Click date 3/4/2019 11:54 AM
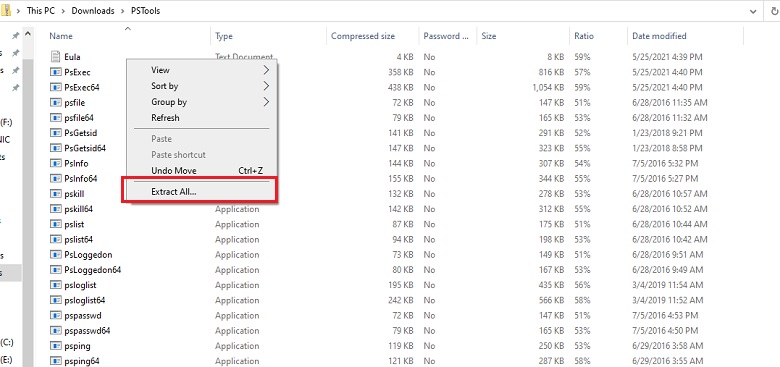Viewport: 780px width, 367px height. (668, 285)
